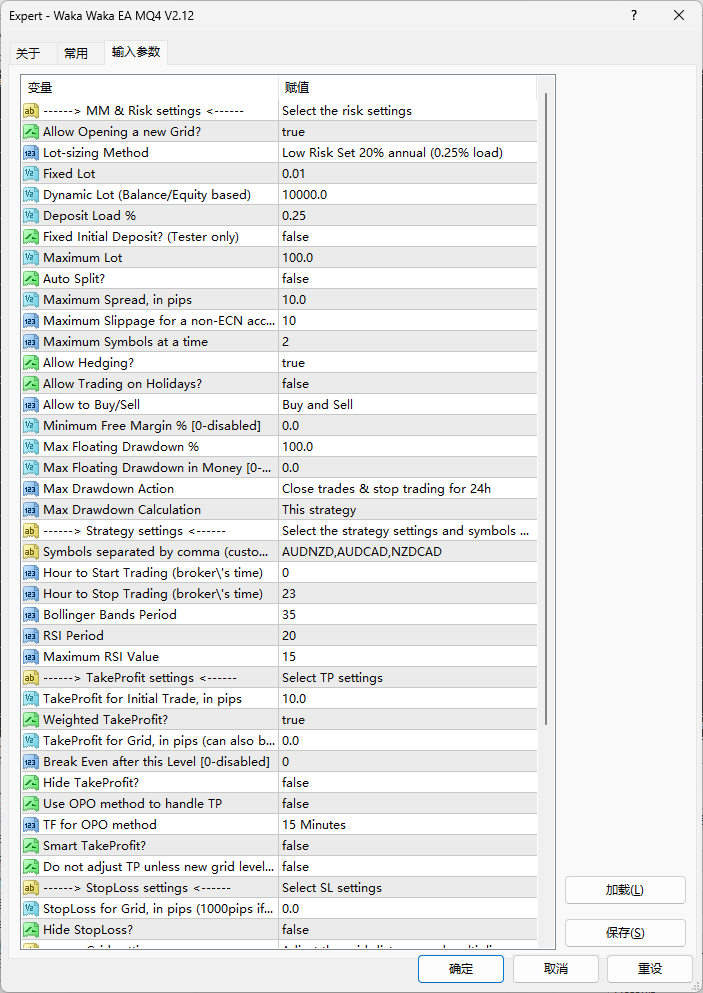Click the vertical scrollbar of parameter list
The width and height of the screenshot is (703, 993).
tap(546, 400)
